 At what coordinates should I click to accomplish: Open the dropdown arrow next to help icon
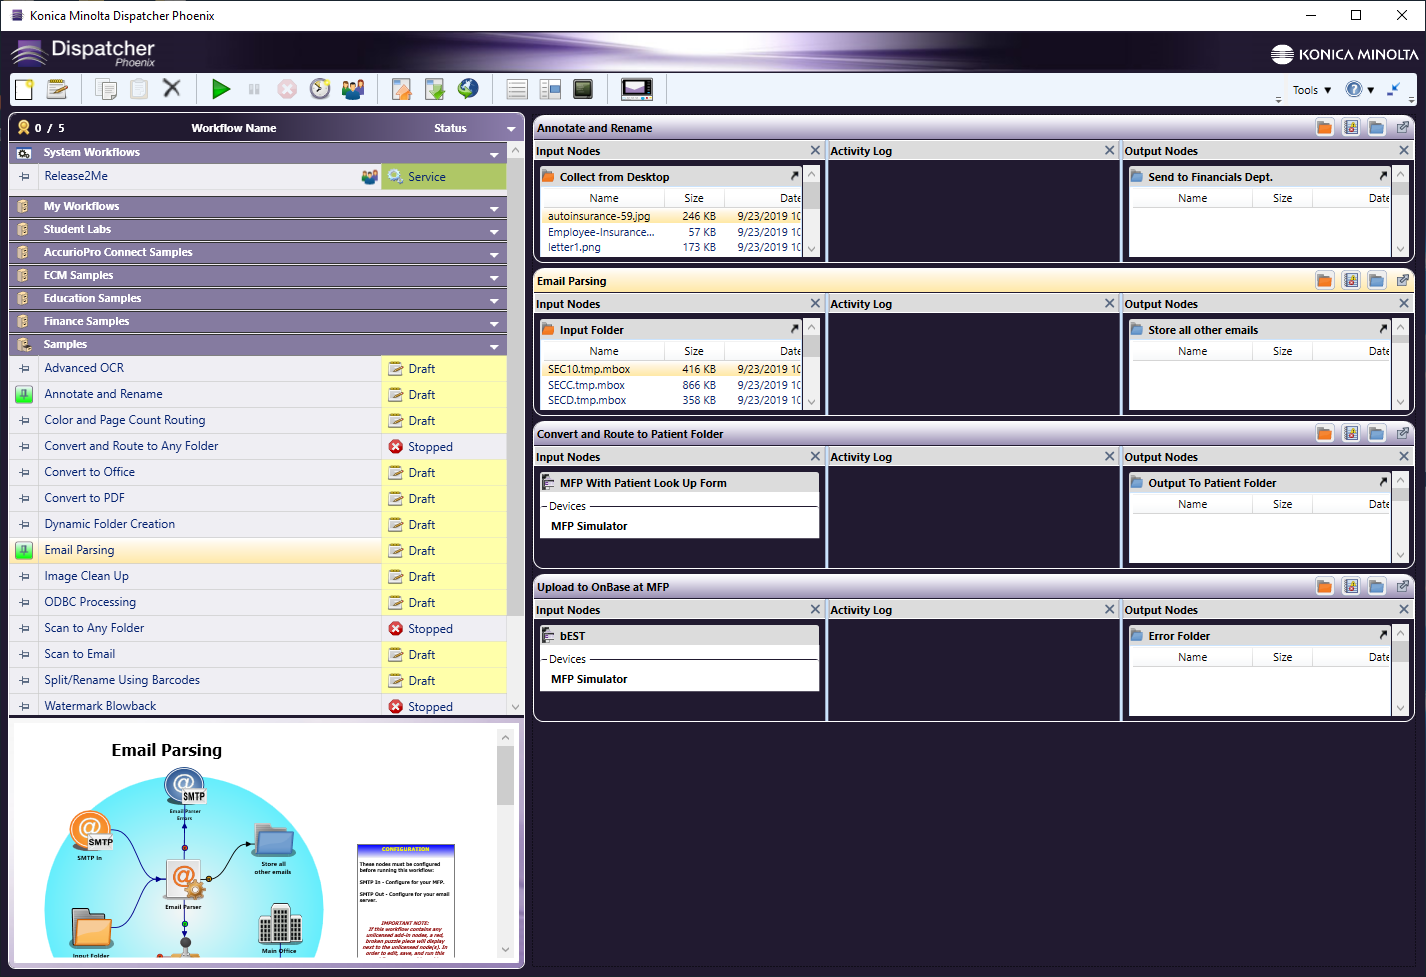pos(1371,90)
